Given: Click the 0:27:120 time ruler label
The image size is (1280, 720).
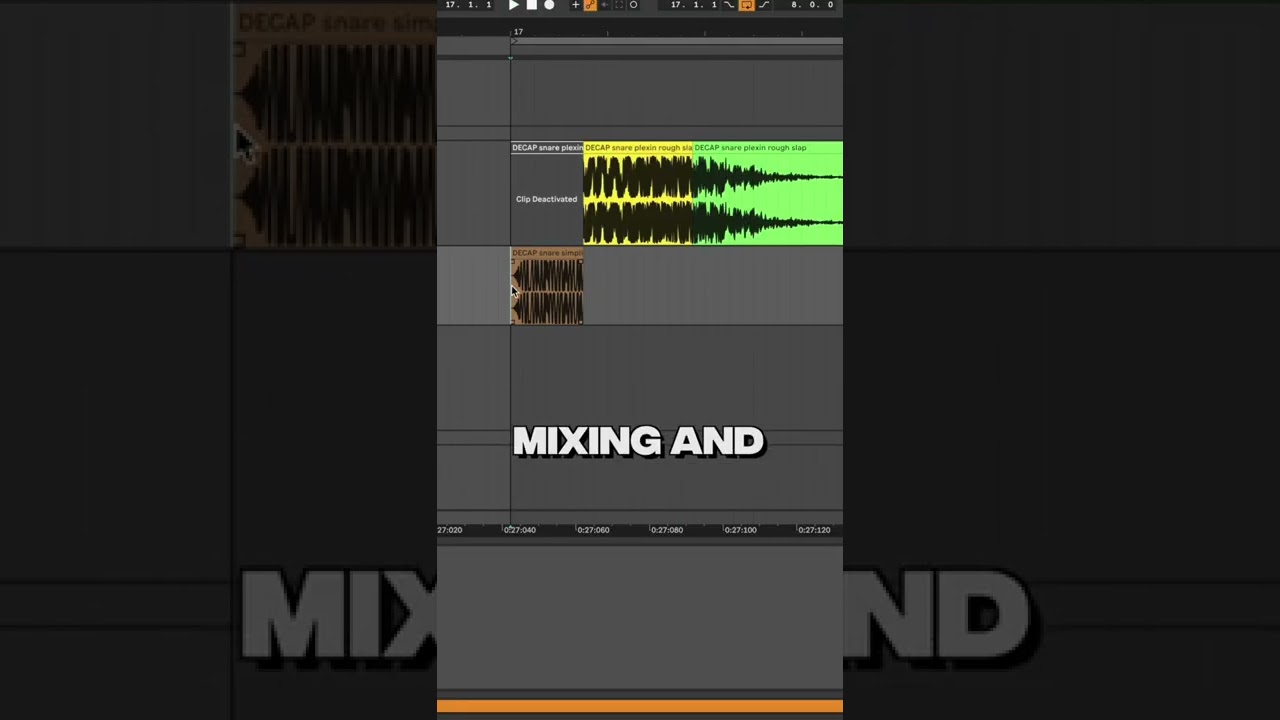Looking at the screenshot, I should 814,530.
